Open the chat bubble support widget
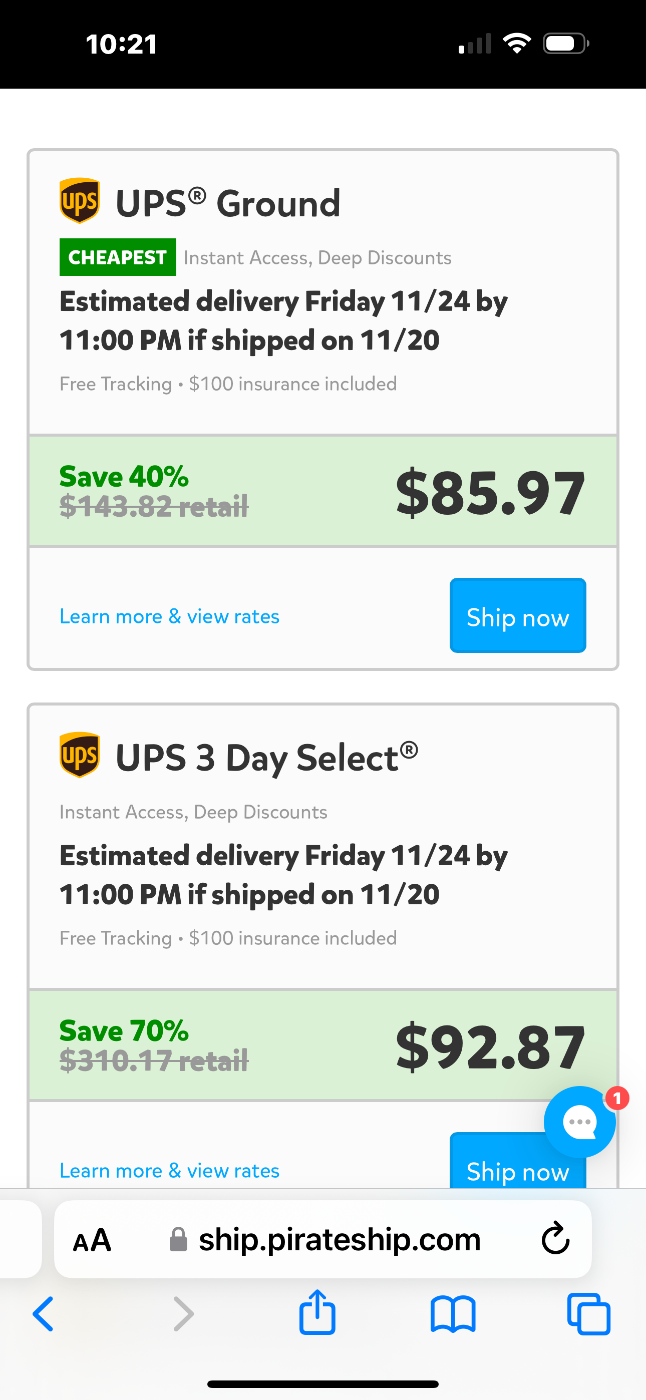The width and height of the screenshot is (646, 1400). click(x=580, y=1122)
